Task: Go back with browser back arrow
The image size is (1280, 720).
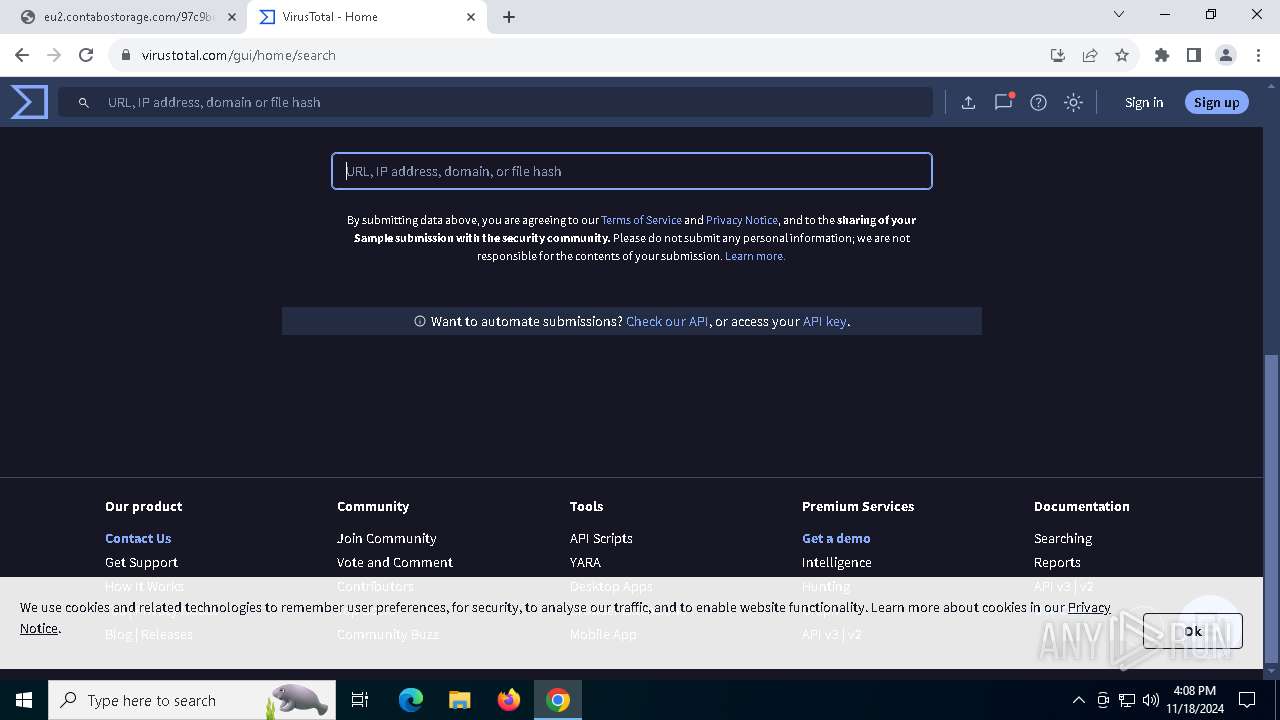Action: [22, 55]
